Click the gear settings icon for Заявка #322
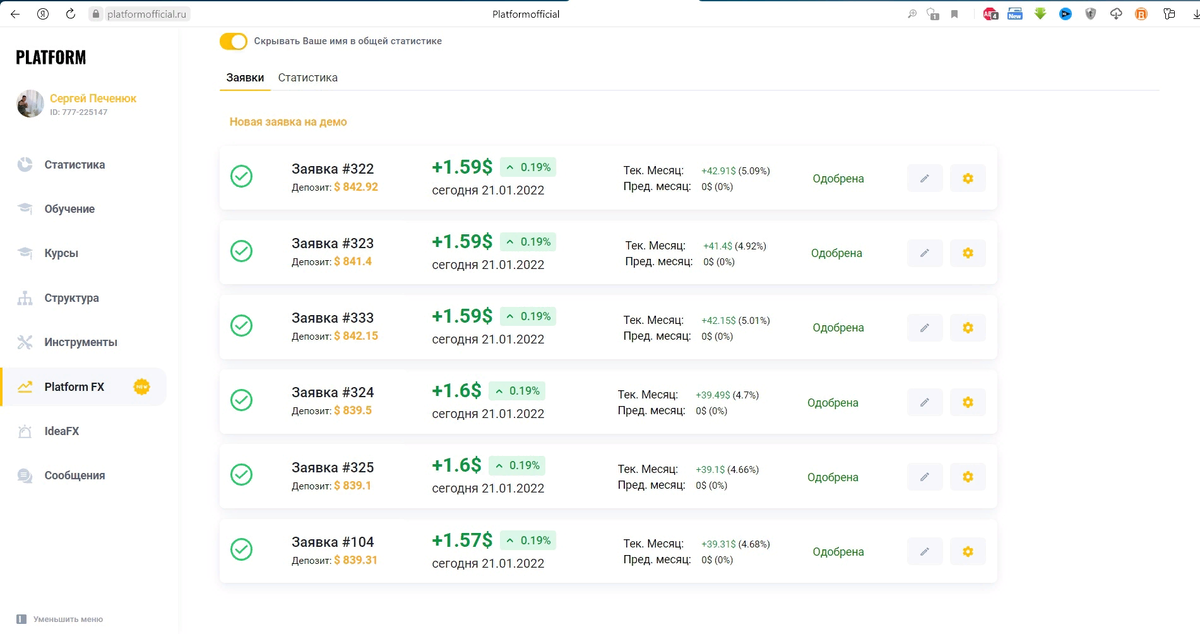 pos(967,179)
